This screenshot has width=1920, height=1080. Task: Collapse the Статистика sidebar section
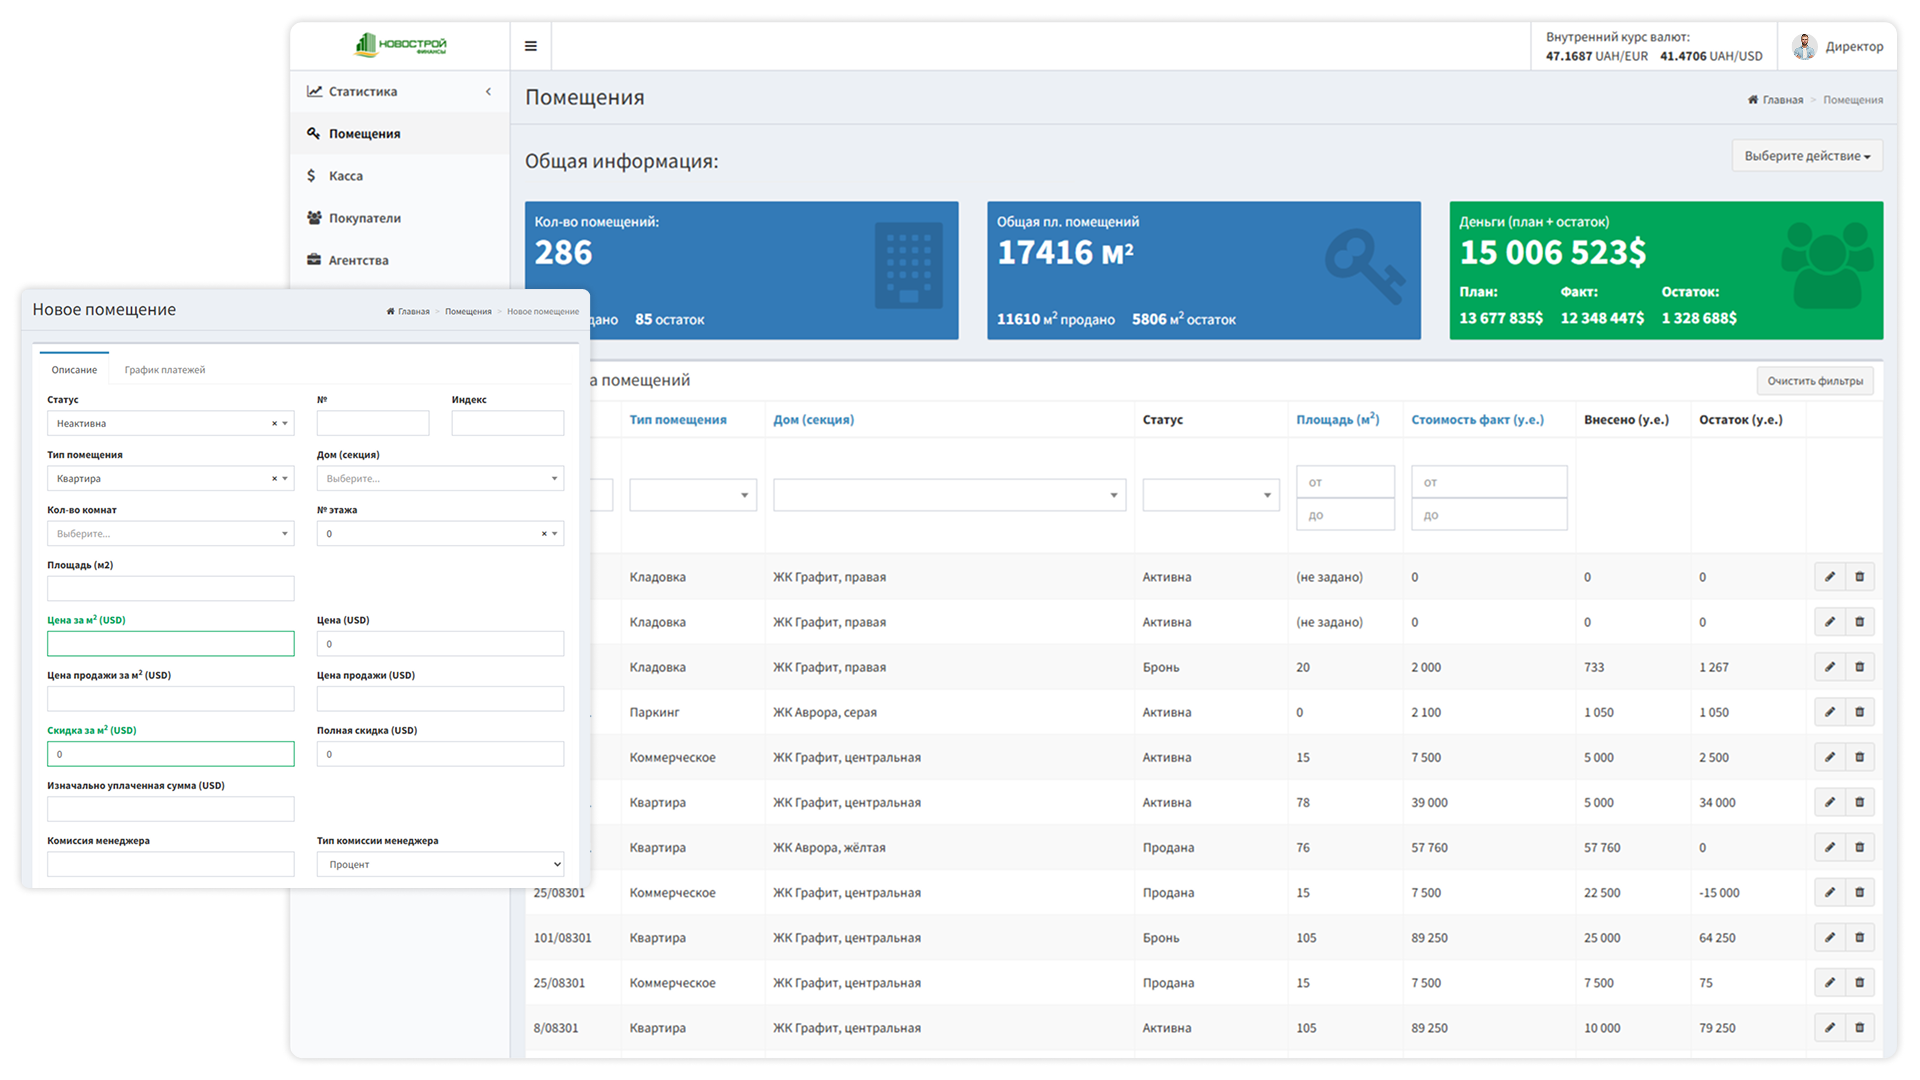488,92
